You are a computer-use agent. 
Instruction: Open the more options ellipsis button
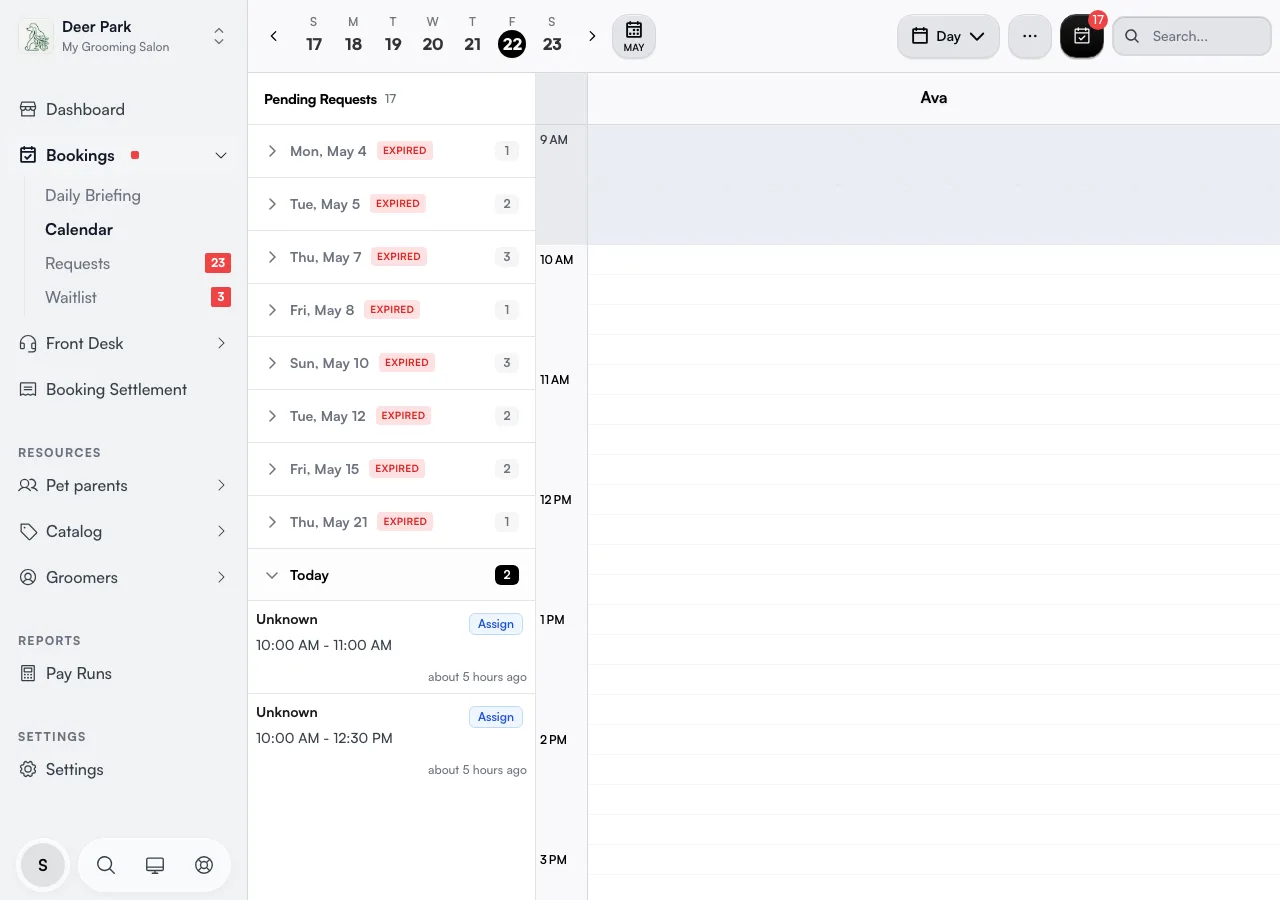pos(1030,36)
